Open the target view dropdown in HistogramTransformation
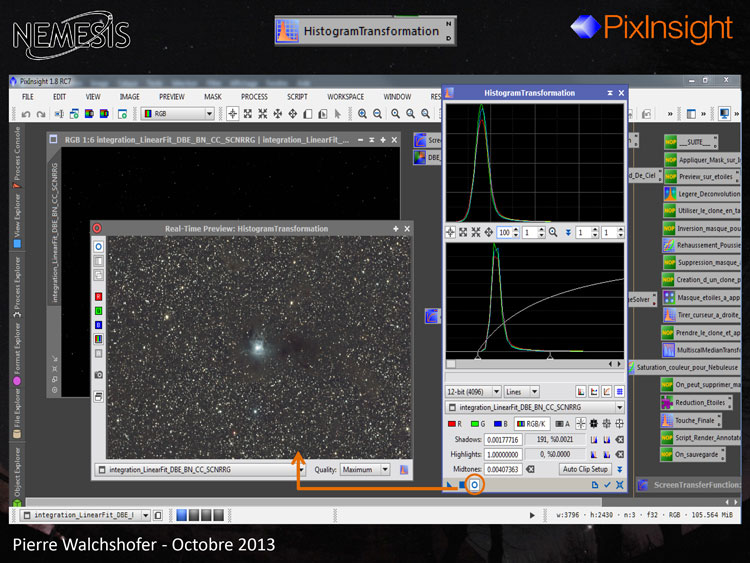The width and height of the screenshot is (750, 563). tap(535, 408)
